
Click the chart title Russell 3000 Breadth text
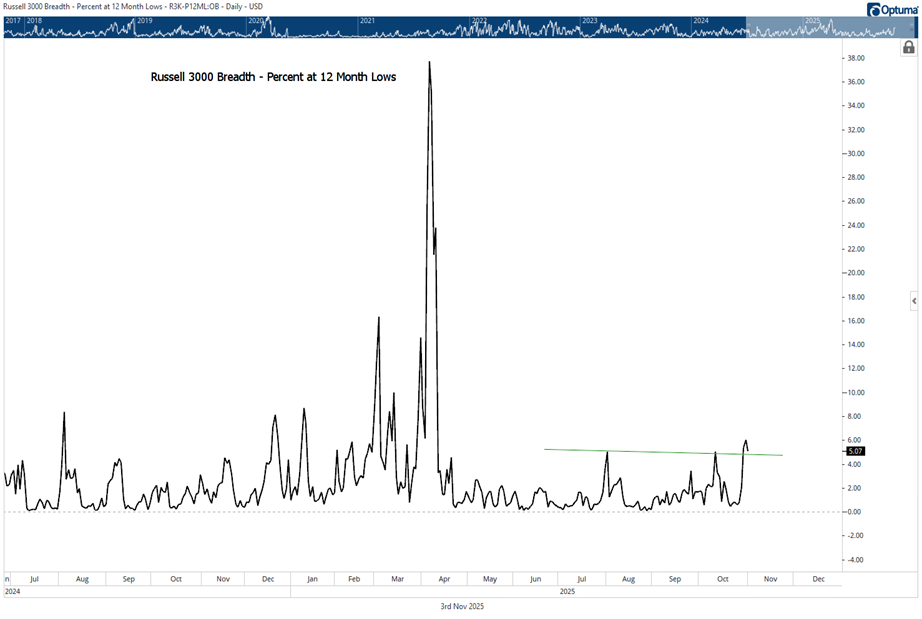coord(272,76)
